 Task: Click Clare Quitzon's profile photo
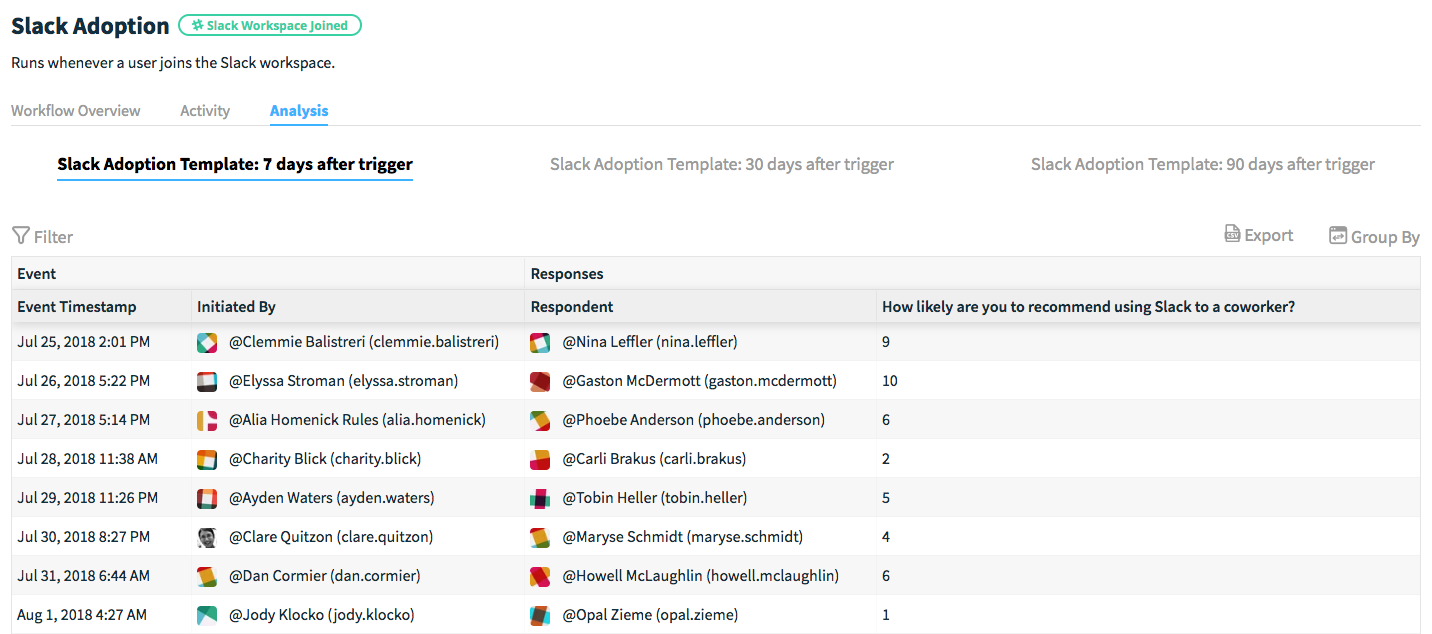coord(207,537)
